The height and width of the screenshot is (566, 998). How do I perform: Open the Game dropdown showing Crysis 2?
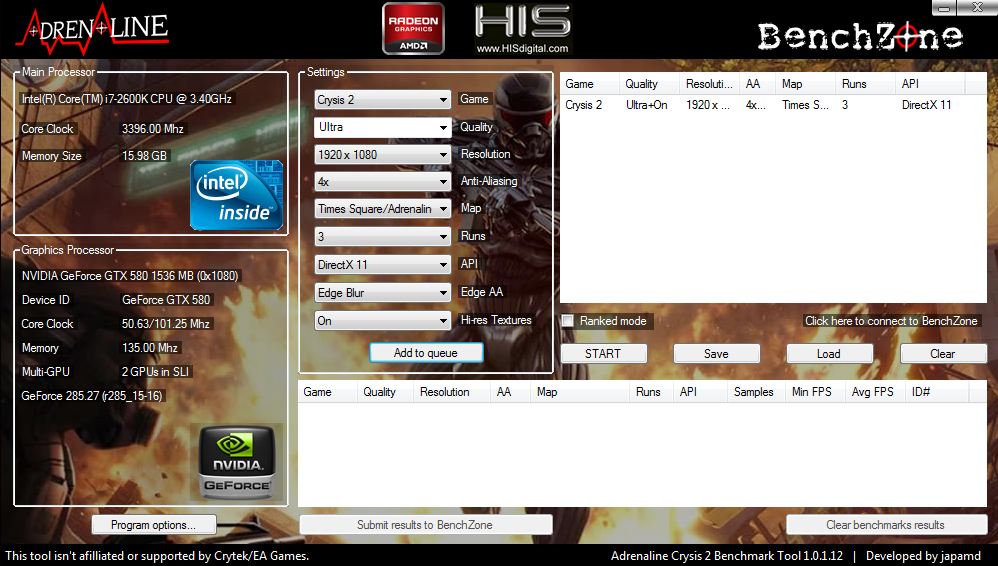[383, 100]
